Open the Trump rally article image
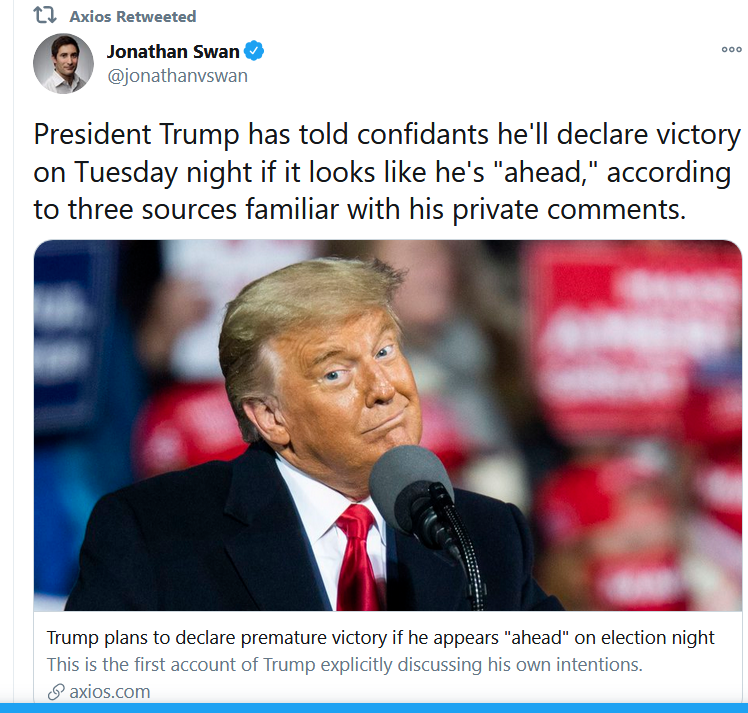Viewport: 748px width, 713px height. (388, 425)
